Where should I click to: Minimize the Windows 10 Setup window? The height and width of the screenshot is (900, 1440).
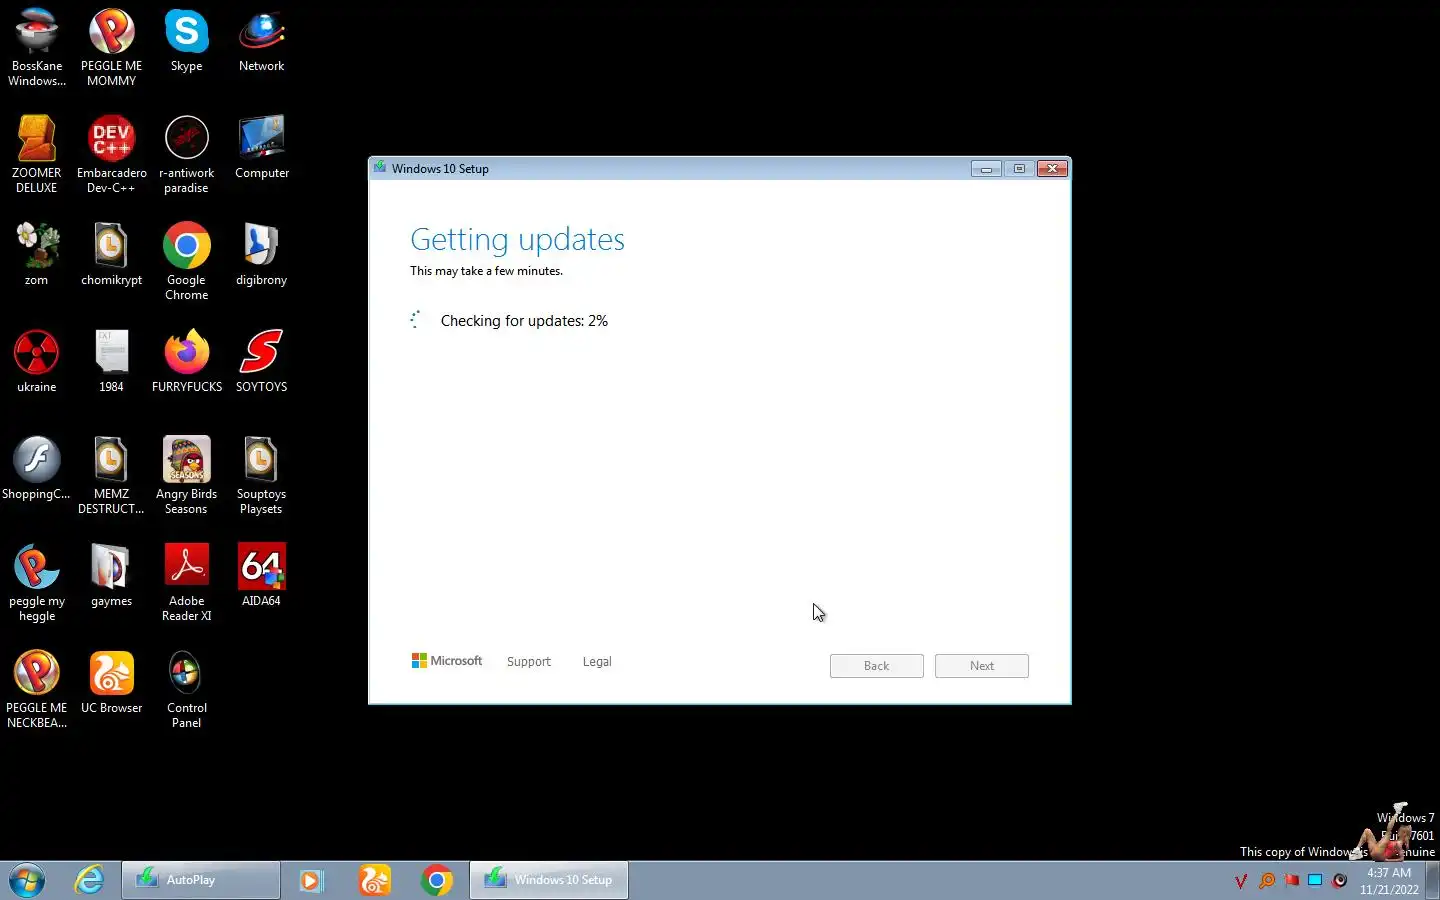986,169
